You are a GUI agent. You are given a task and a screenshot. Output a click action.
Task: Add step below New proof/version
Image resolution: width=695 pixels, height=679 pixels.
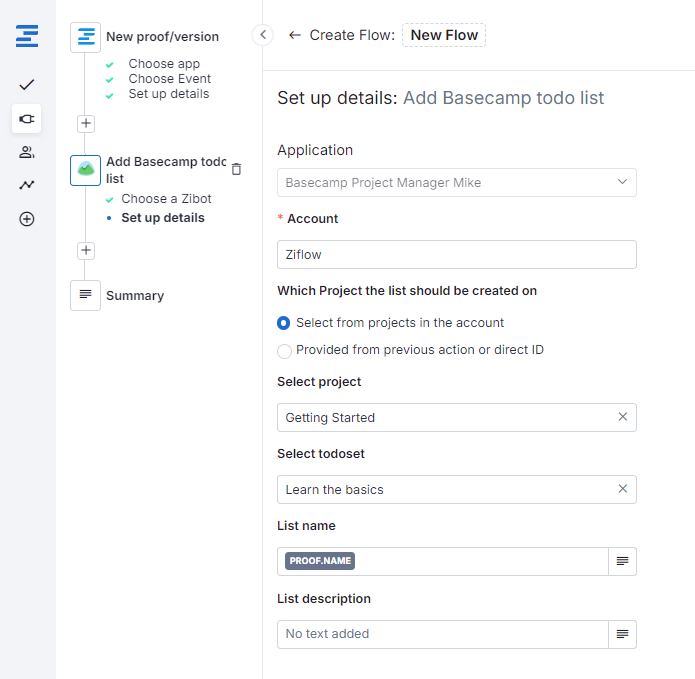click(86, 124)
